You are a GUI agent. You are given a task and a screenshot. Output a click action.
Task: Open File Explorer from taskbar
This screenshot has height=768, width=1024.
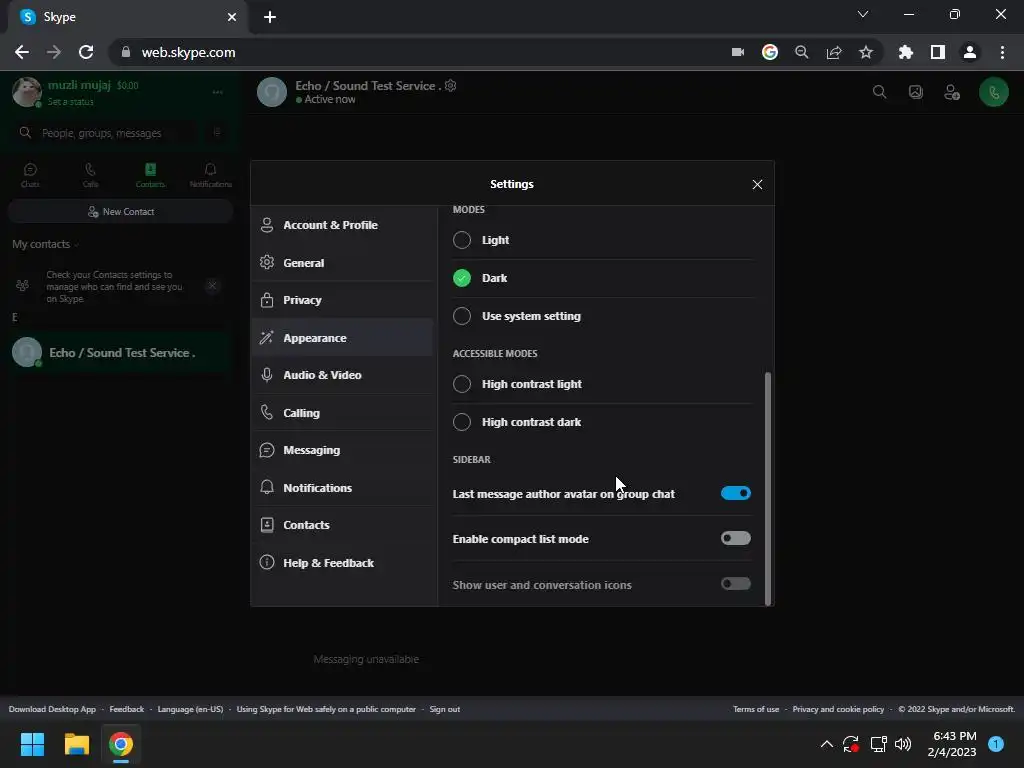[x=76, y=744]
